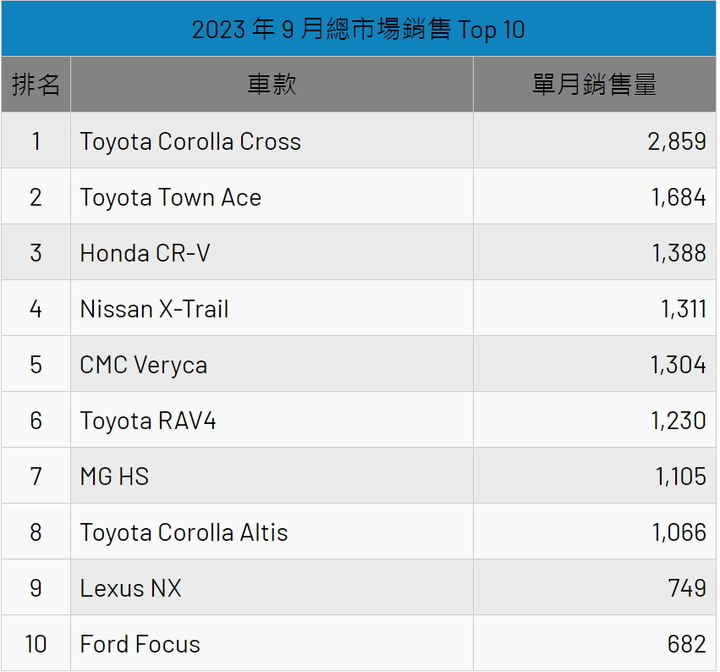The width and height of the screenshot is (720, 672).
Task: Click sales value 2,859
Action: 677,141
